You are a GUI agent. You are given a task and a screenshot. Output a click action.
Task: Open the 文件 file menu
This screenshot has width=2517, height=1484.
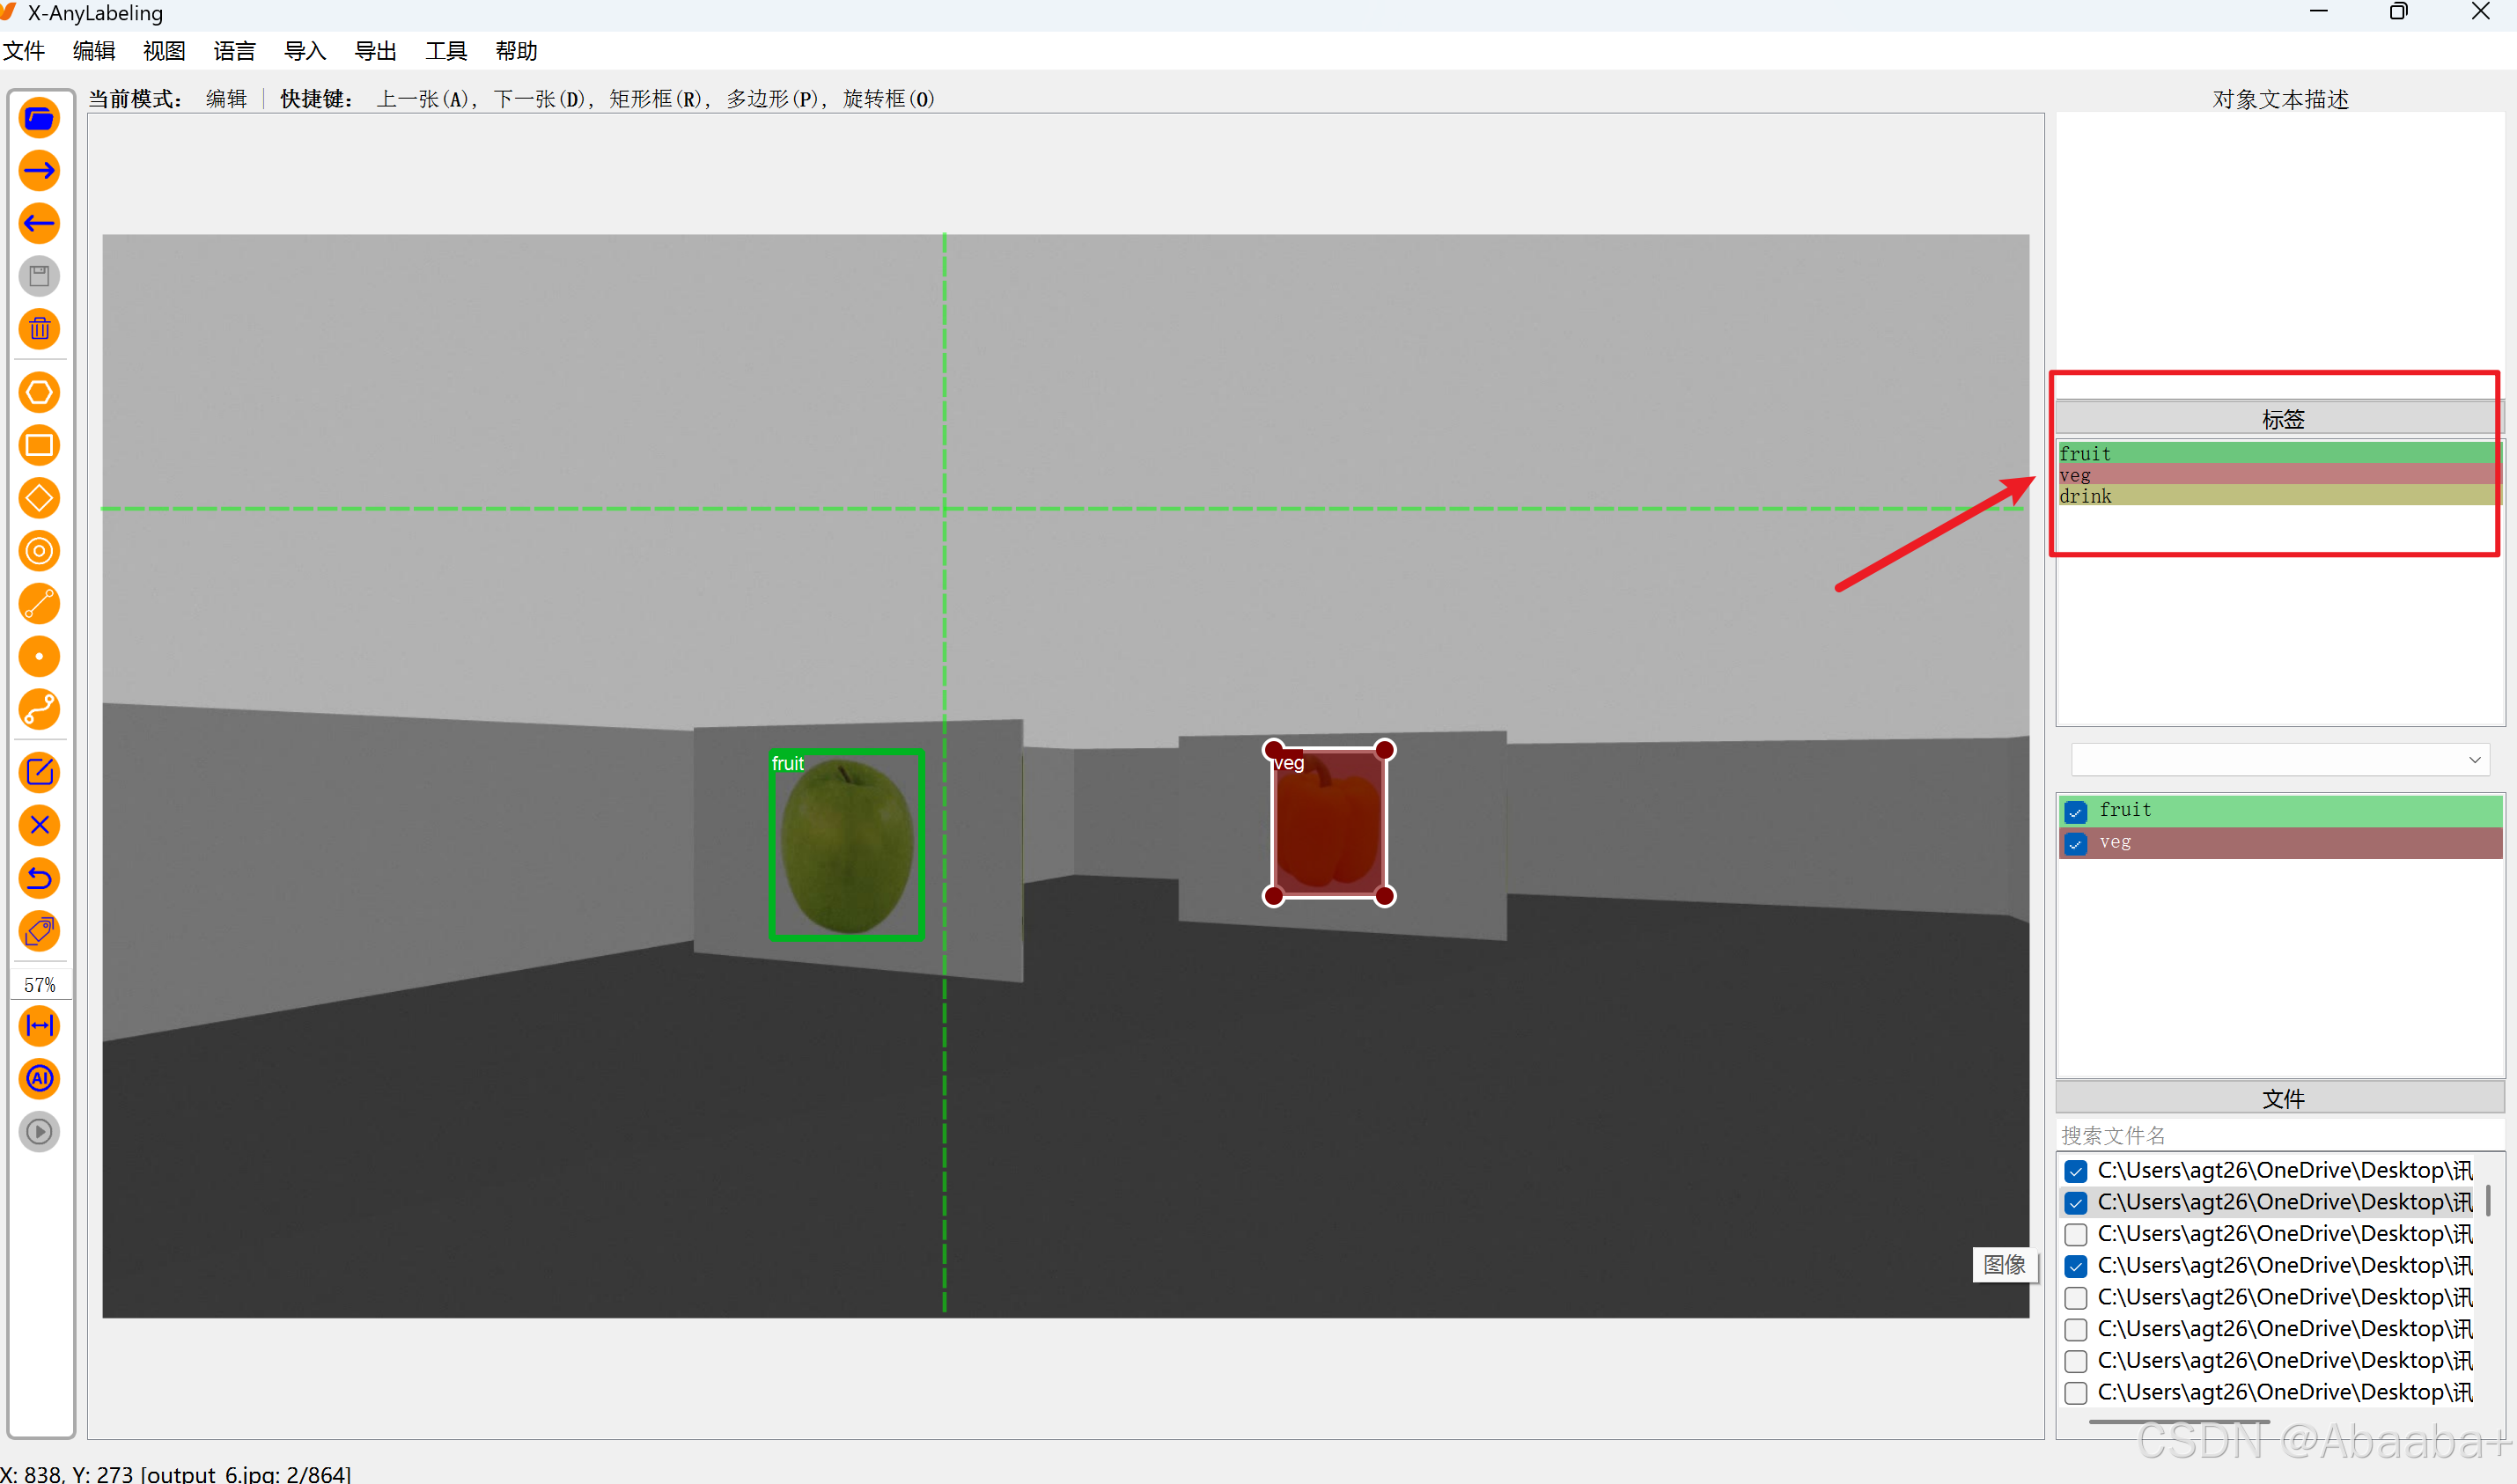point(24,51)
